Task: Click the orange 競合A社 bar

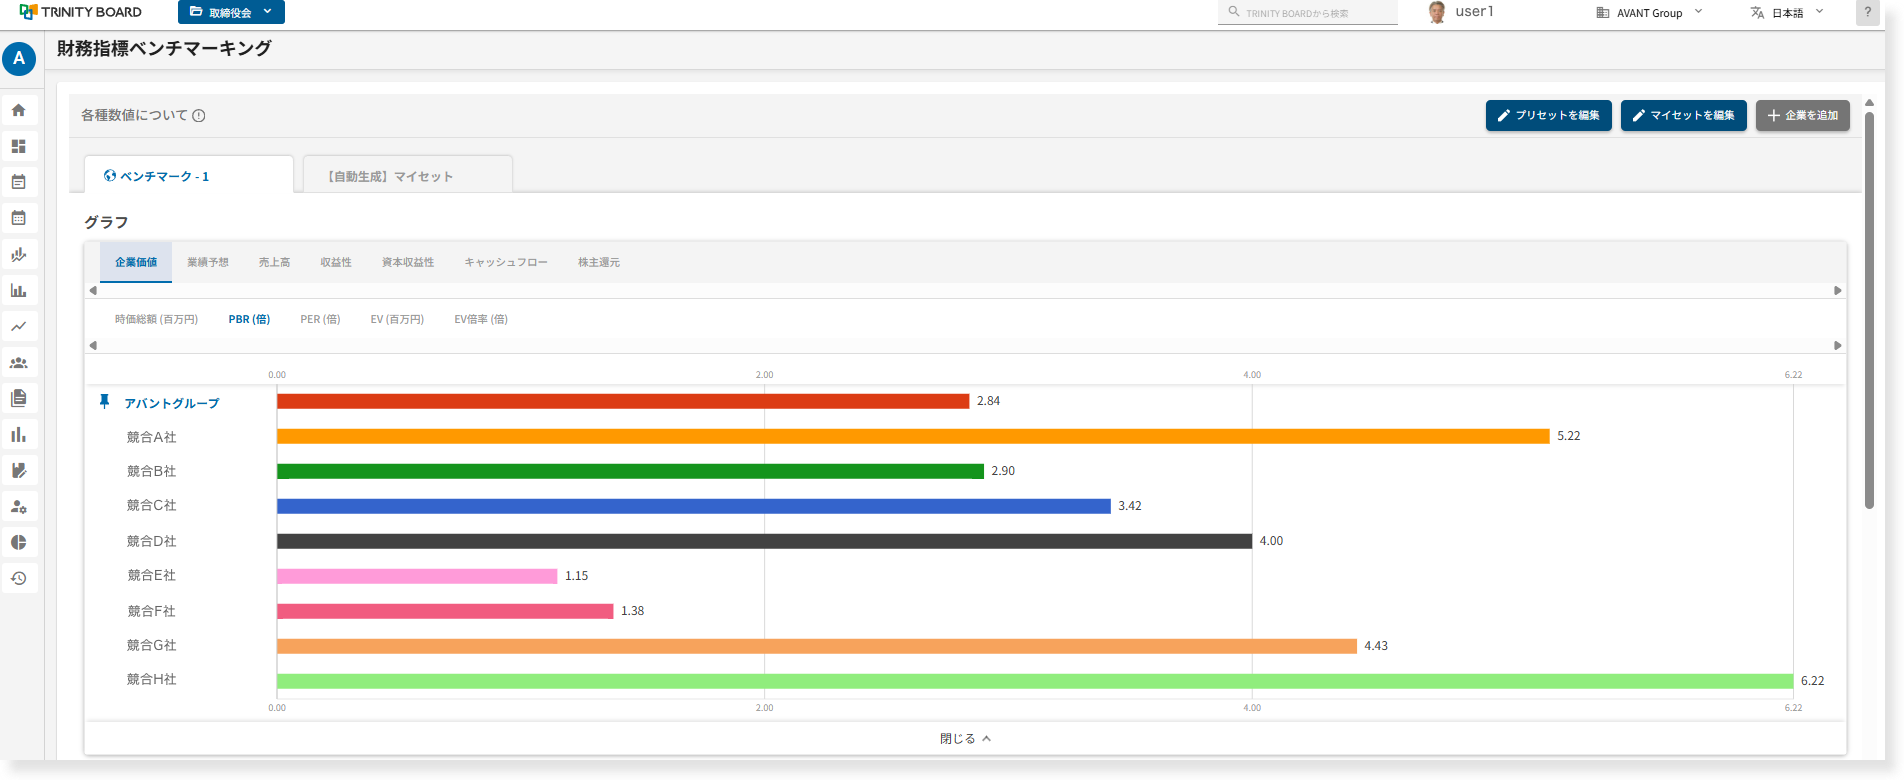Action: [913, 436]
